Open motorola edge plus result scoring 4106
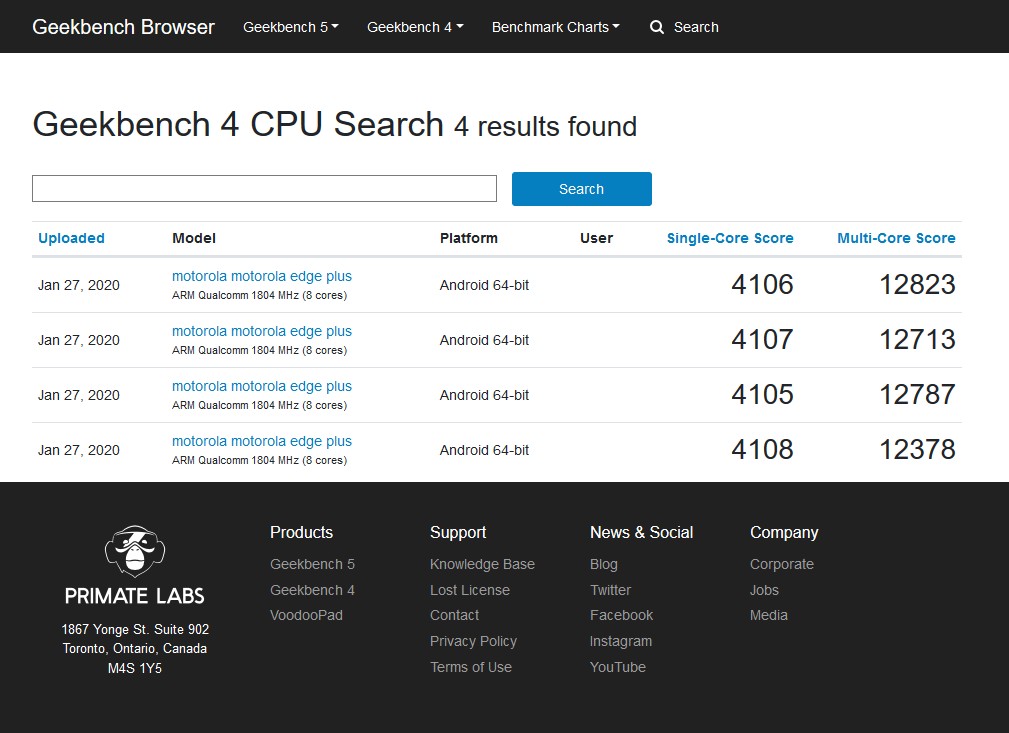 coord(262,276)
